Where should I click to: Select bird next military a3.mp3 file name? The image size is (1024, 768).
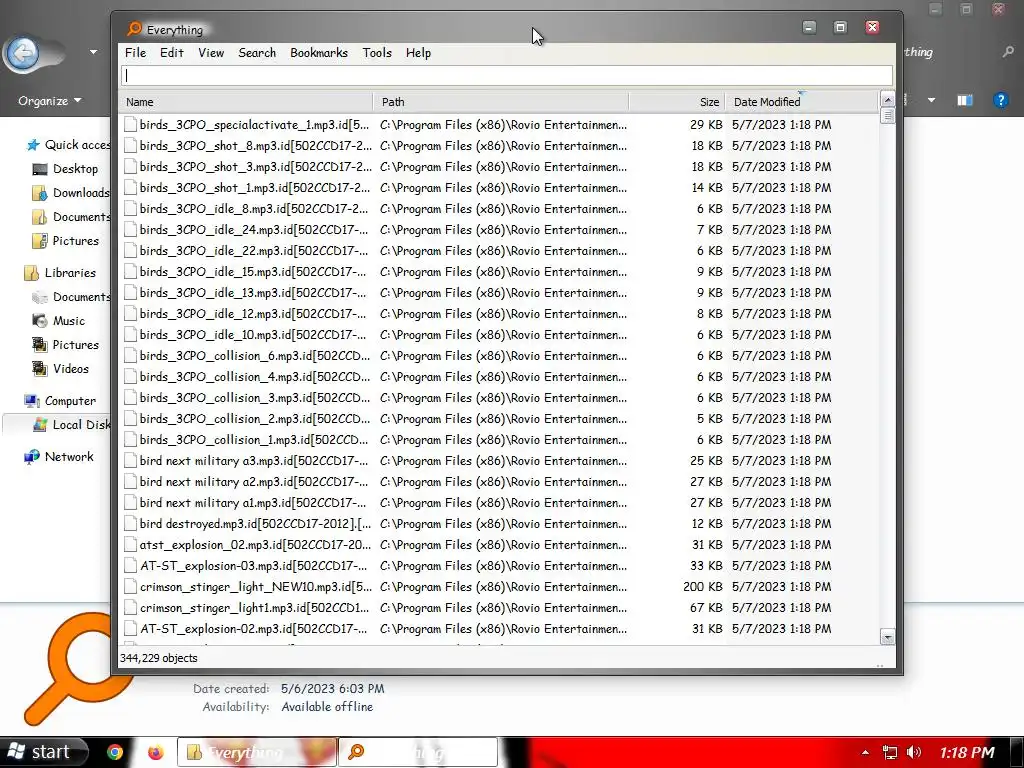point(253,460)
